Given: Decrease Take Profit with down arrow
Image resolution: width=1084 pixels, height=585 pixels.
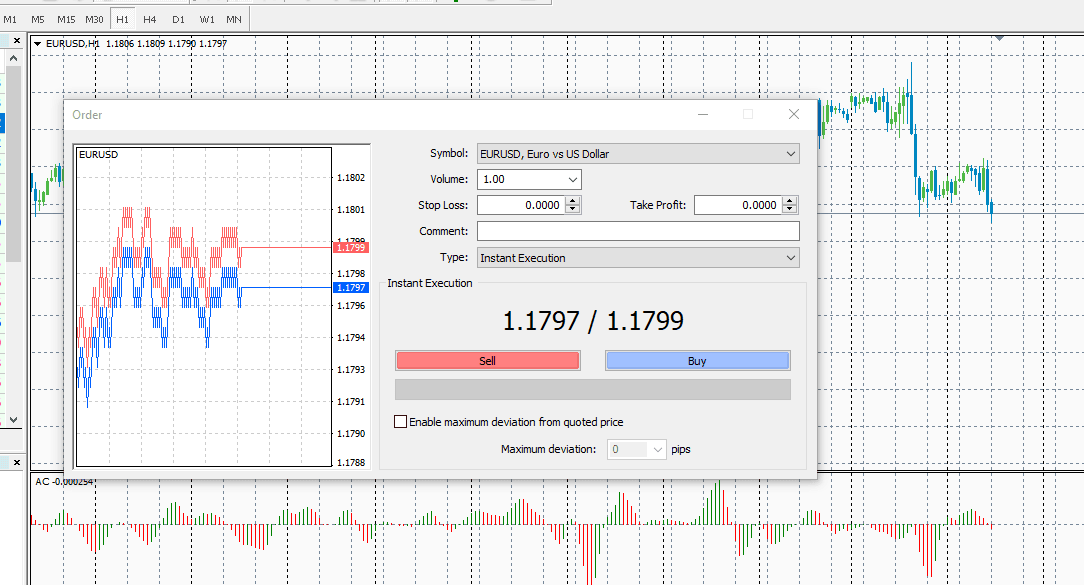Looking at the screenshot, I should click(789, 210).
